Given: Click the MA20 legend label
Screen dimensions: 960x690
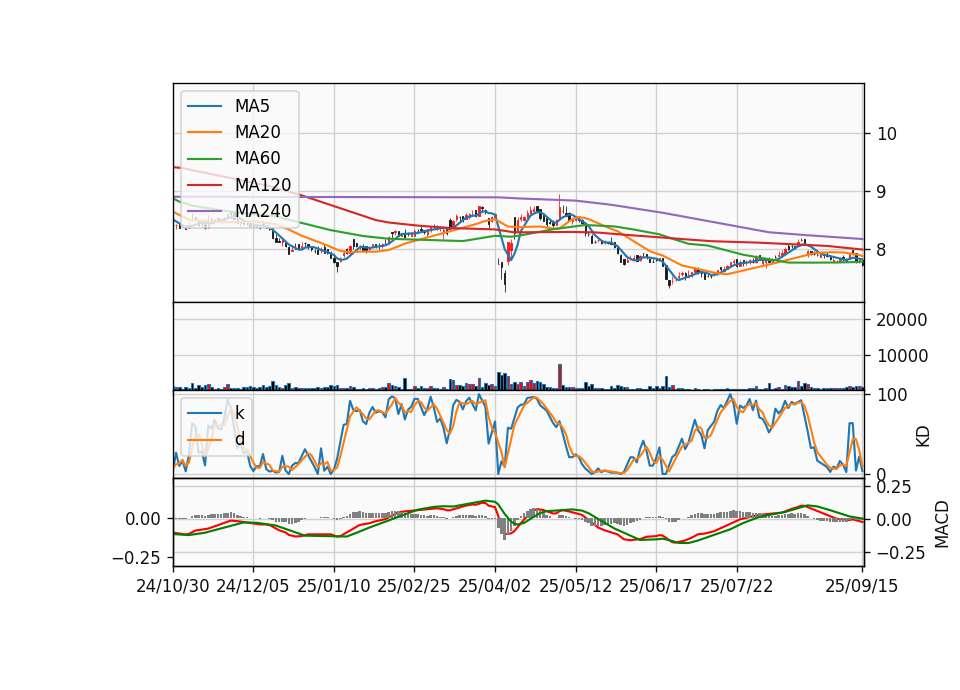Looking at the screenshot, I should click(x=257, y=132).
